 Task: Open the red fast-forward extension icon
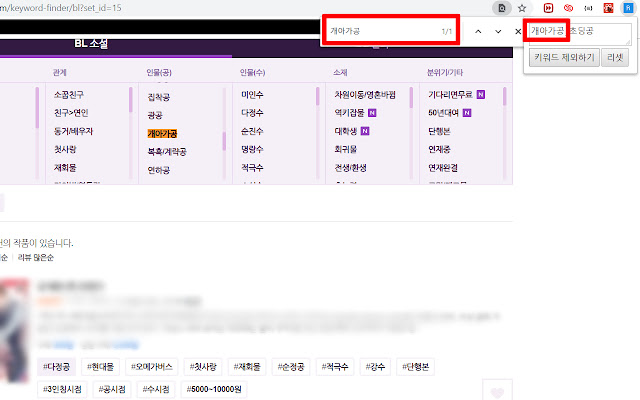pyautogui.click(x=548, y=8)
